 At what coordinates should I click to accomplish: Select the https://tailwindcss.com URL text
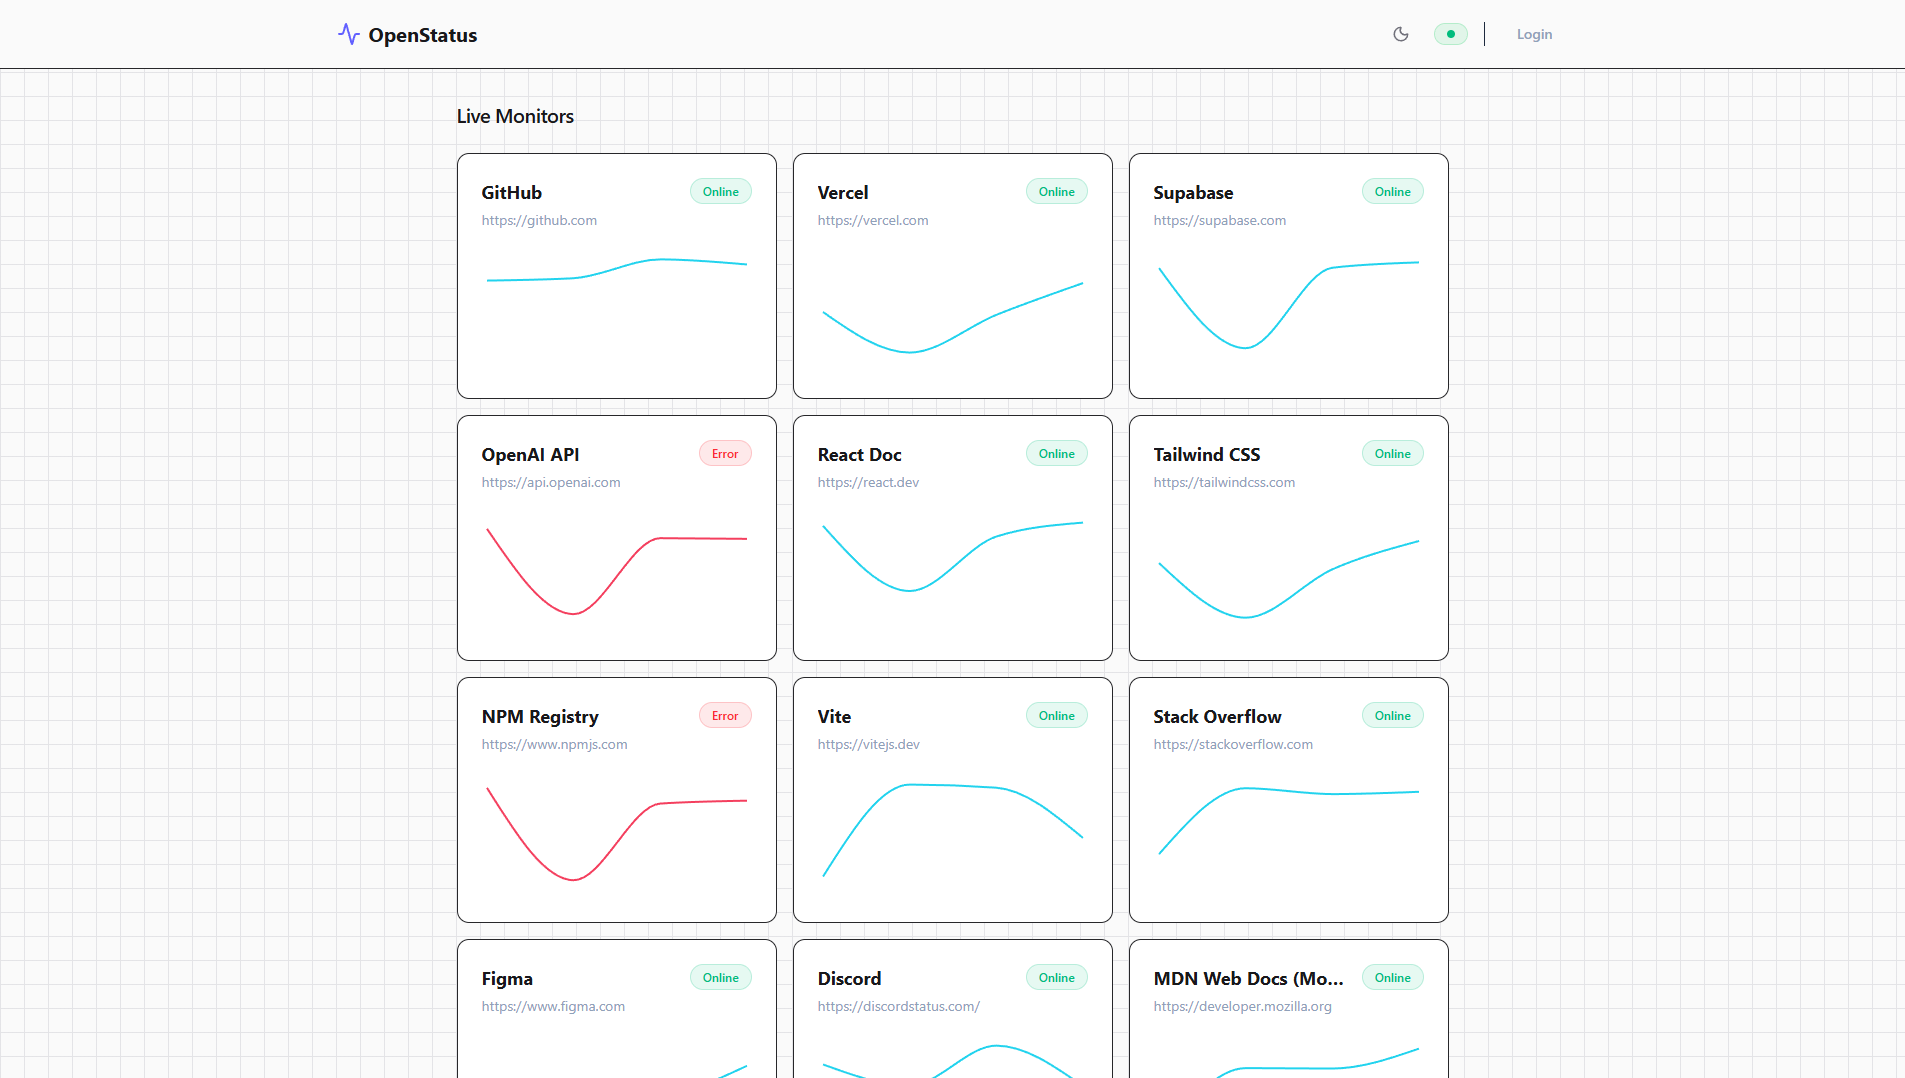(1224, 482)
